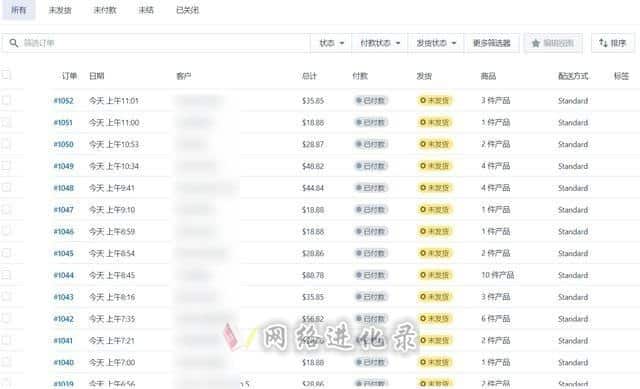Click the $44.84 total of order #1048
Image resolution: width=640 pixels, height=389 pixels.
[313, 188]
